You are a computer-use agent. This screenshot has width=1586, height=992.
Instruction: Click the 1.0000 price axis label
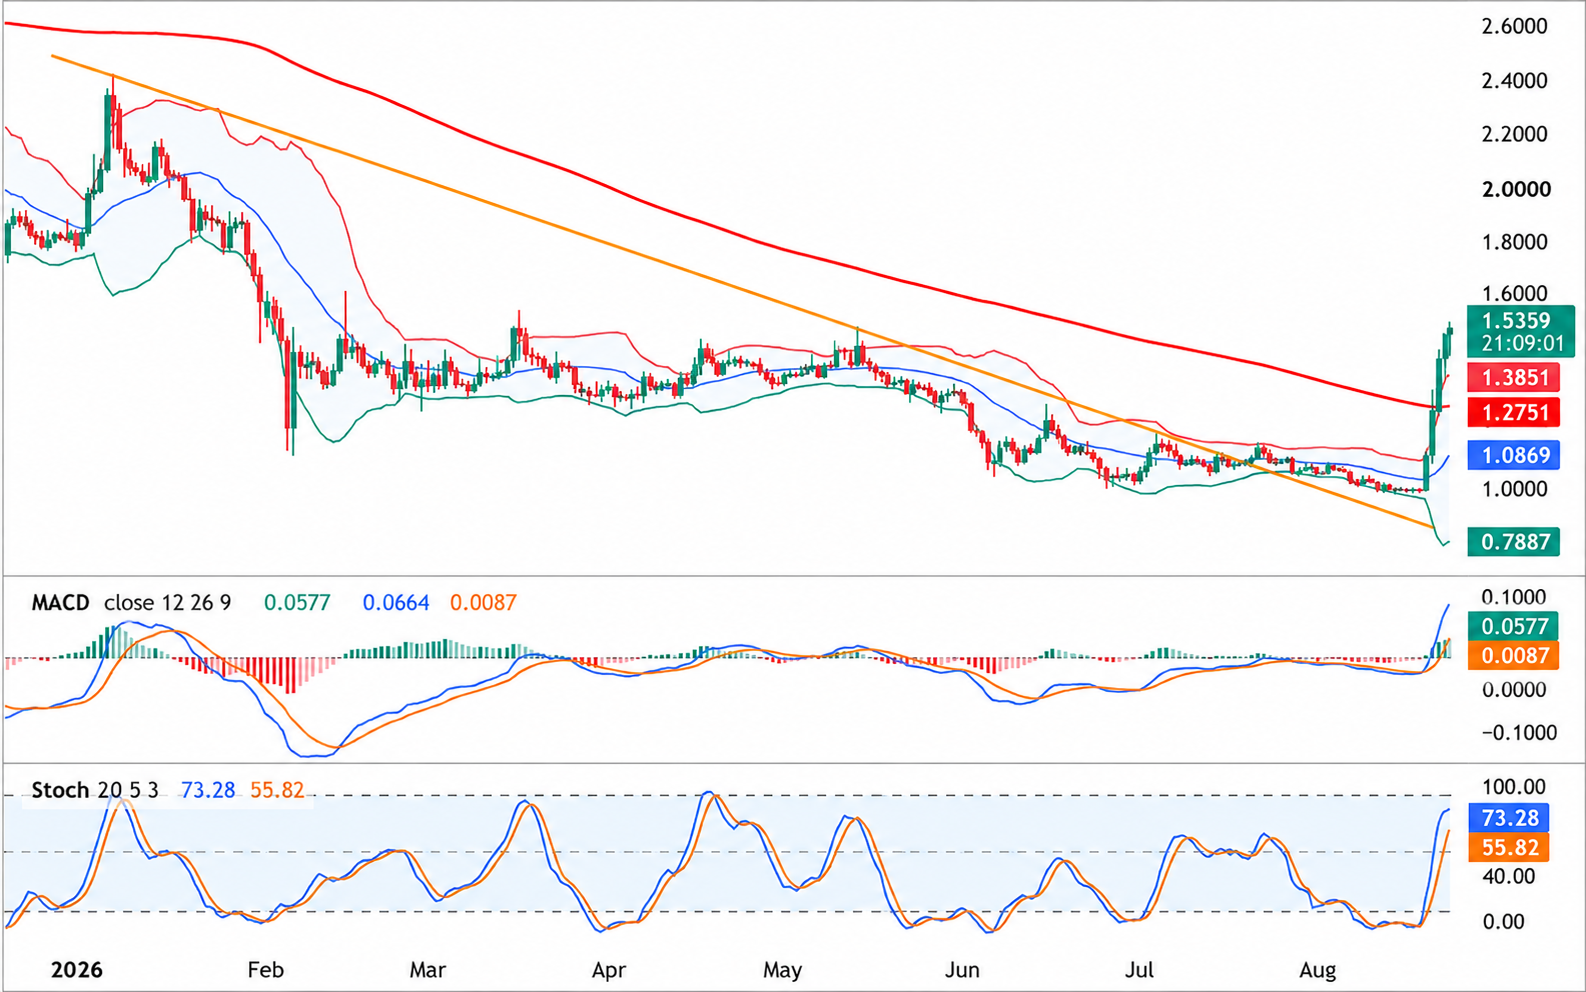[1514, 489]
